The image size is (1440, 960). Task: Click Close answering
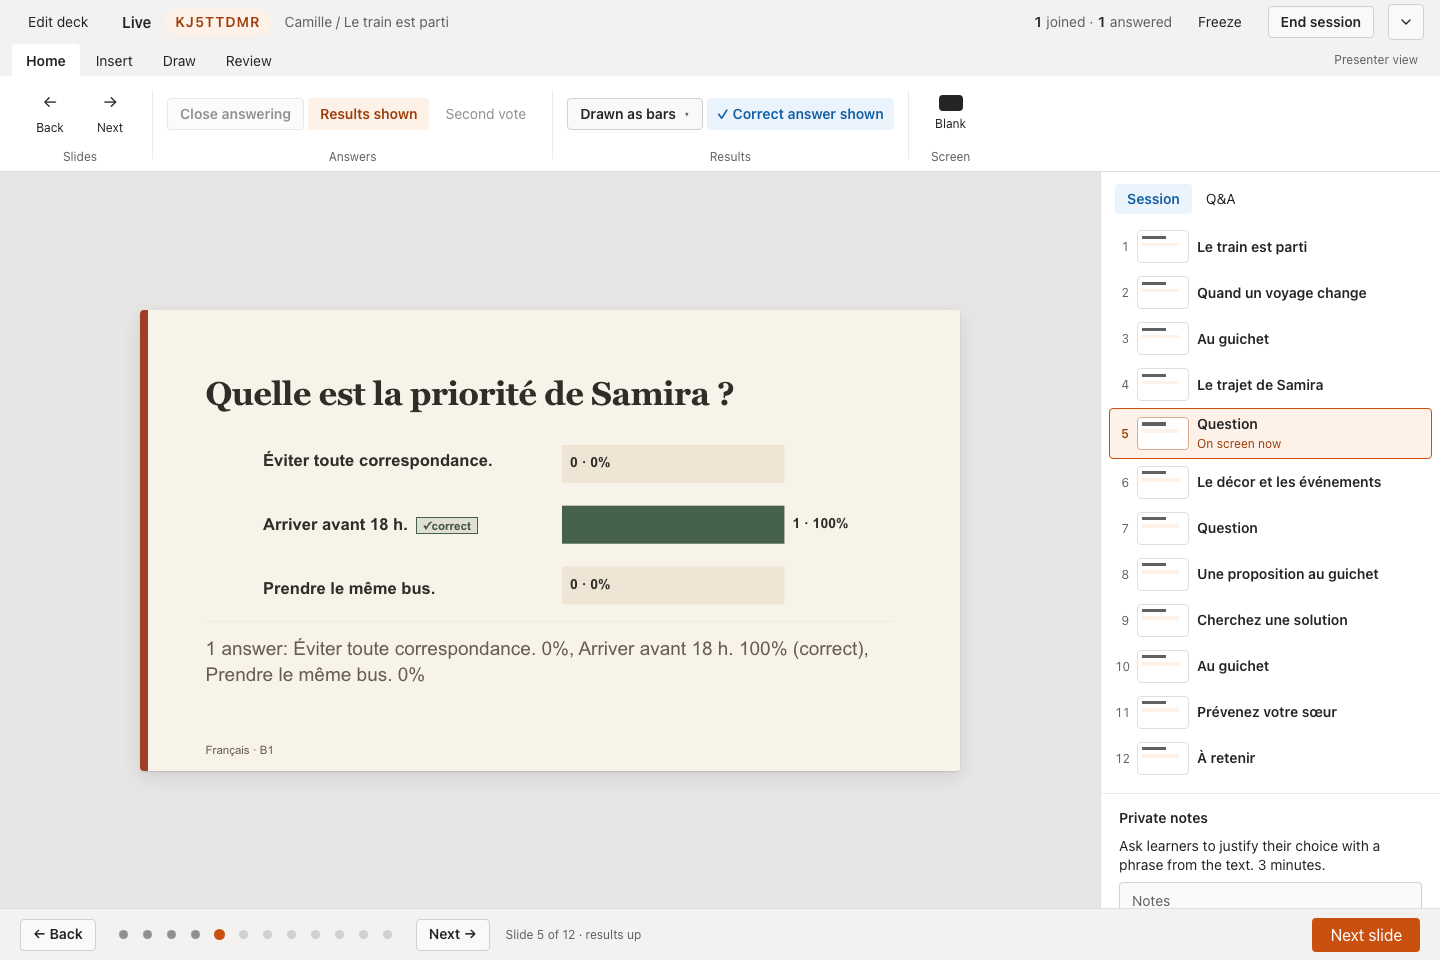[x=235, y=114]
